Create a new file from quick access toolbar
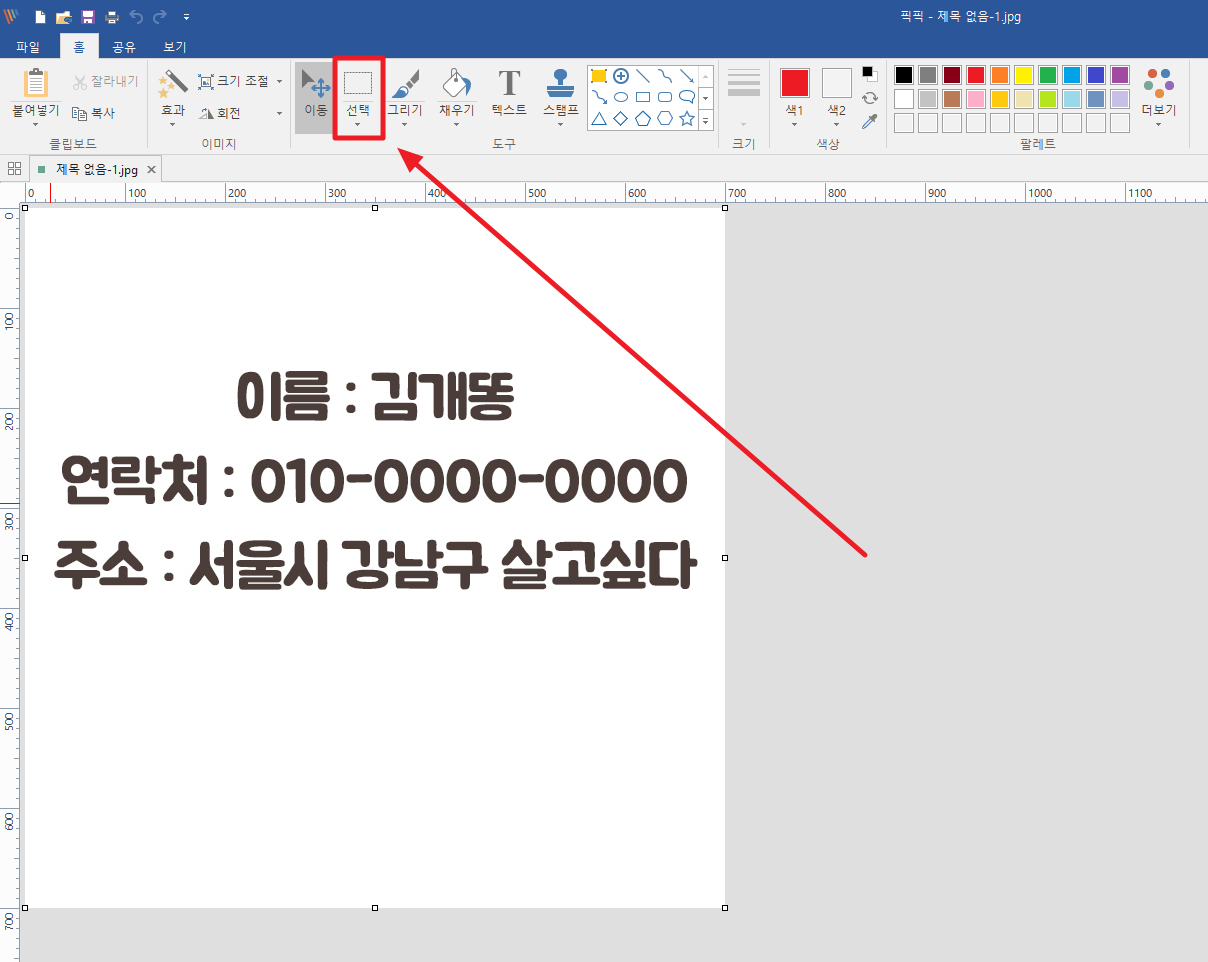Image resolution: width=1208 pixels, height=962 pixels. pos(40,17)
